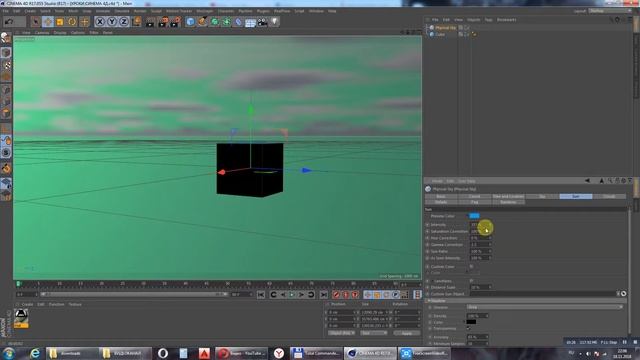The width and height of the screenshot is (640, 360).
Task: Open the blue deformer objects icon
Action: pyautogui.click(x=238, y=22)
